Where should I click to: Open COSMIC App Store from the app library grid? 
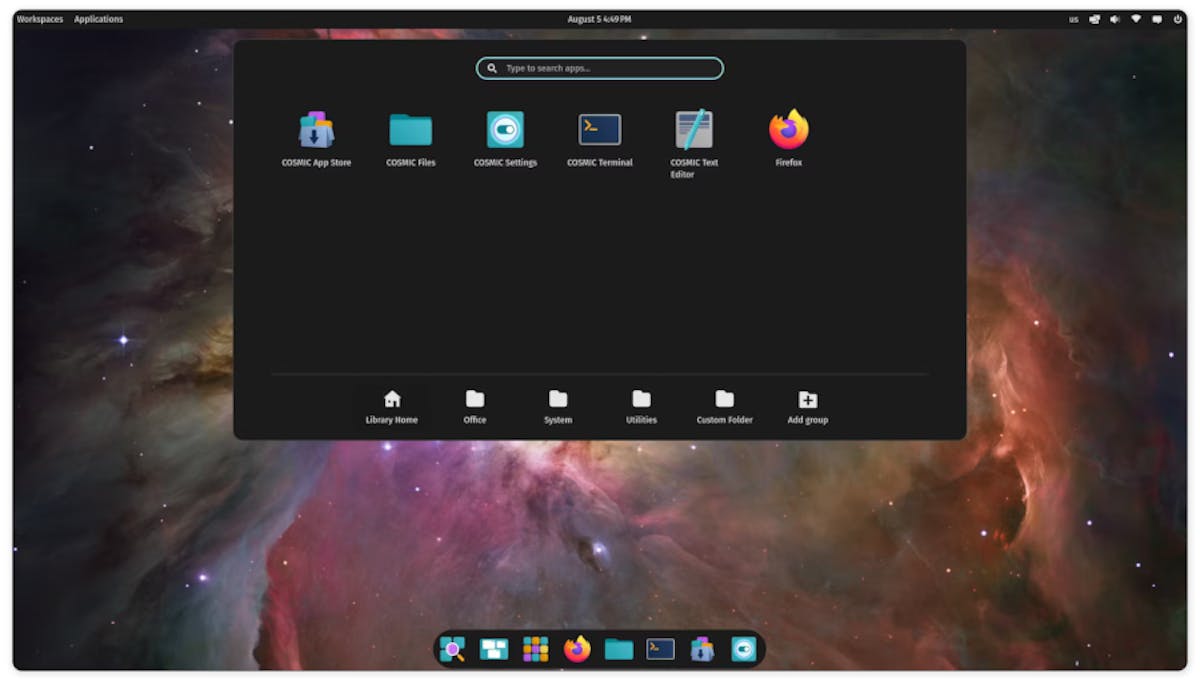pos(316,139)
